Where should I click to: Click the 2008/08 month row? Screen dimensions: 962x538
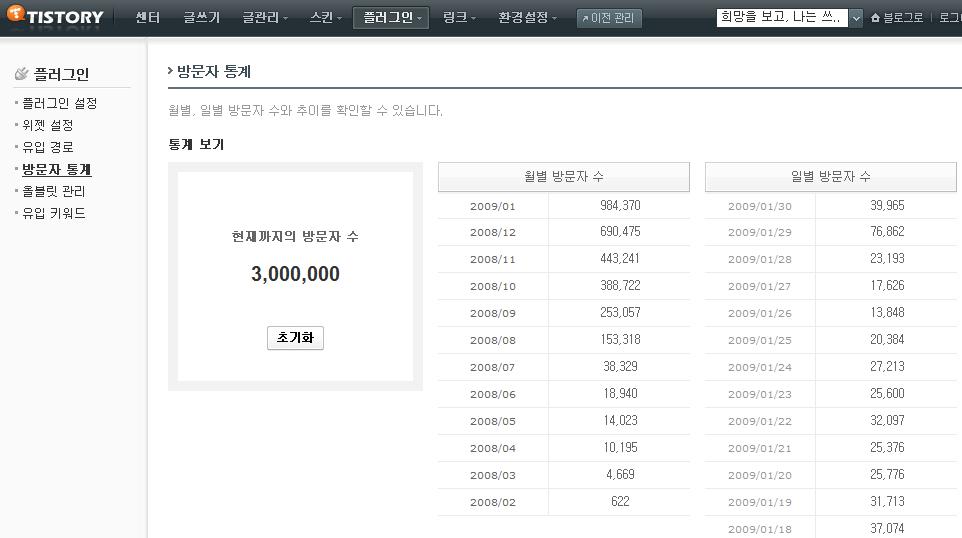click(x=564, y=340)
